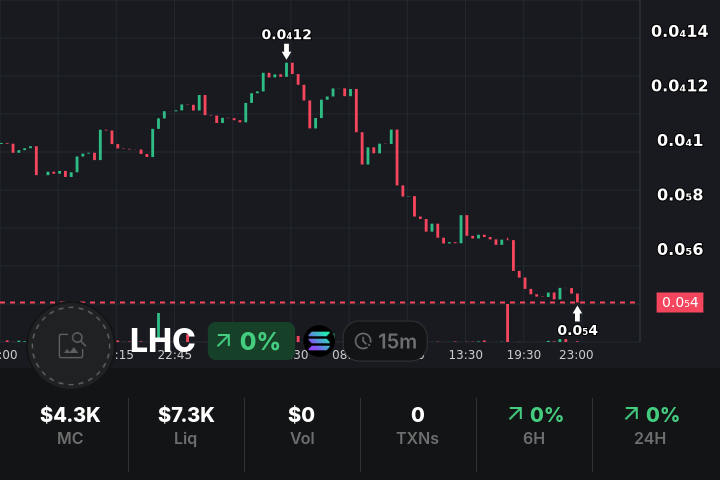Click the 24H change arrow icon

[631, 414]
